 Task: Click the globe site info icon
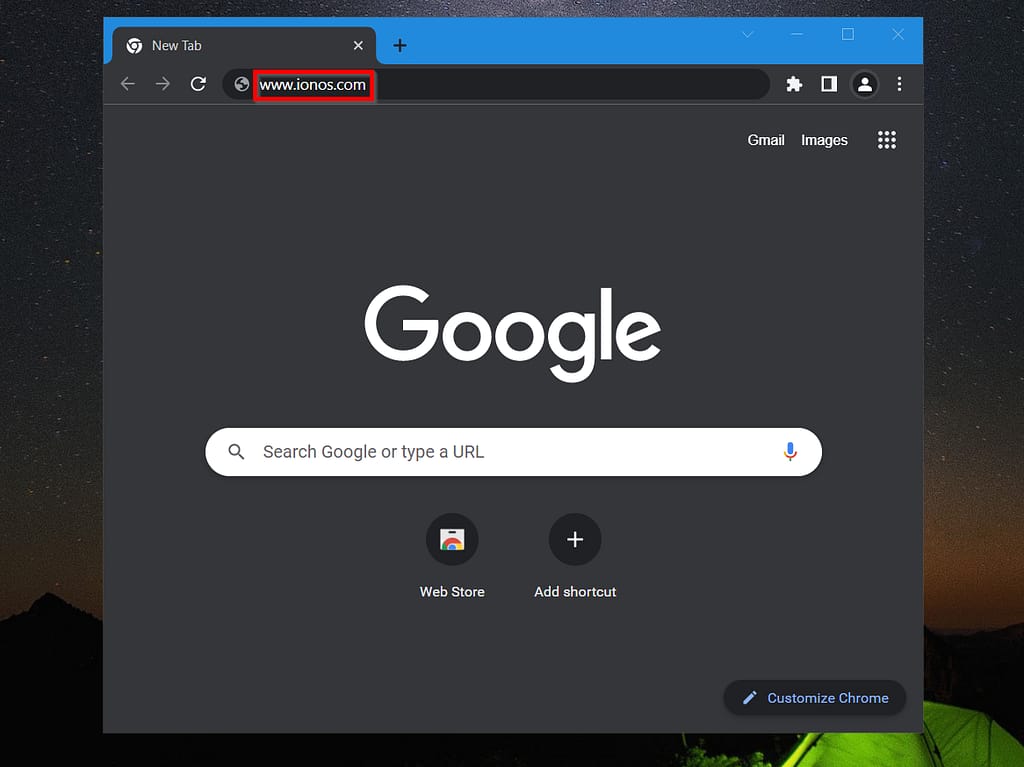click(x=242, y=84)
